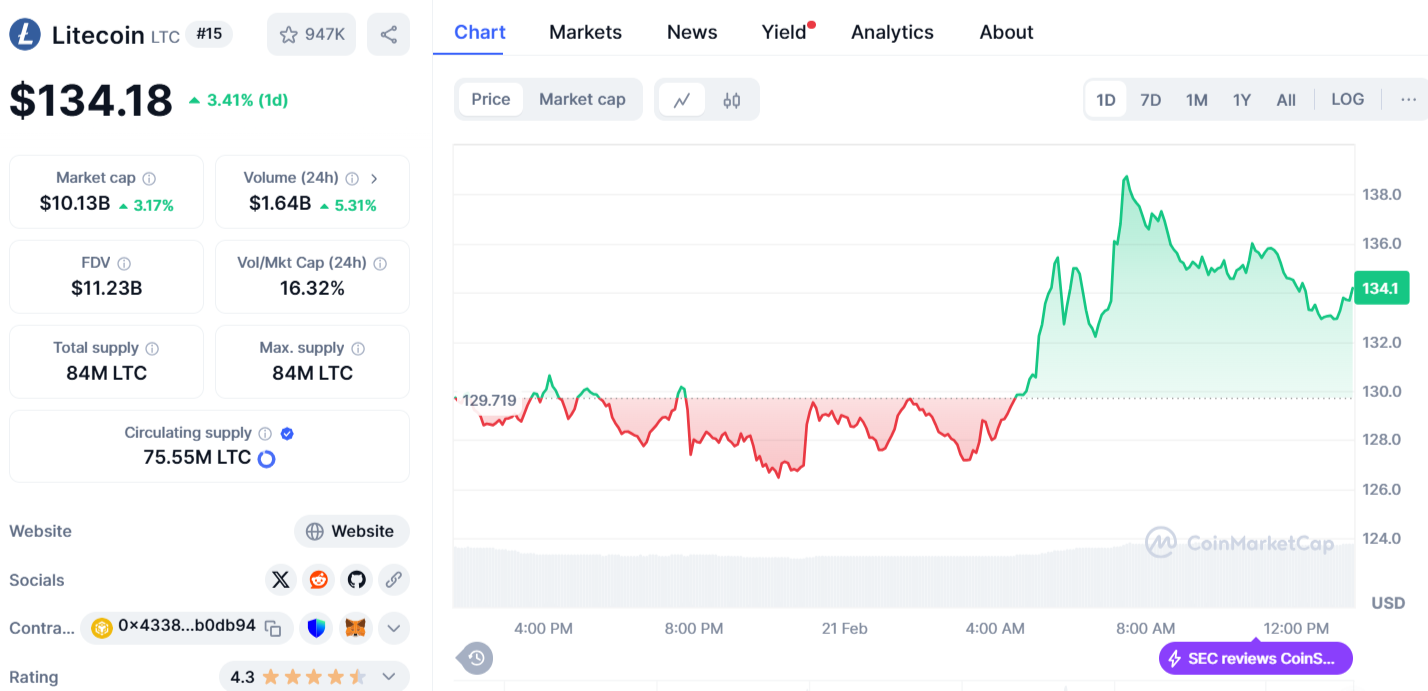Click the Volume (24h) info icon

(352, 178)
